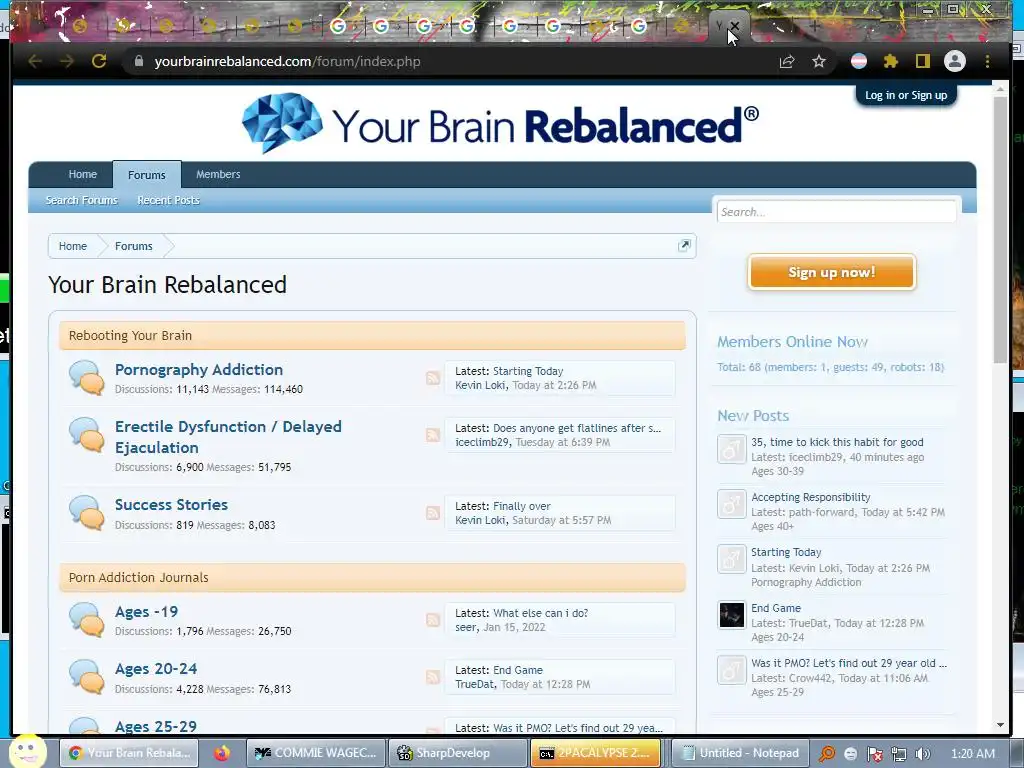Screen dimensions: 1024x768
Task: Click the network tray icon
Action: pos(899,754)
